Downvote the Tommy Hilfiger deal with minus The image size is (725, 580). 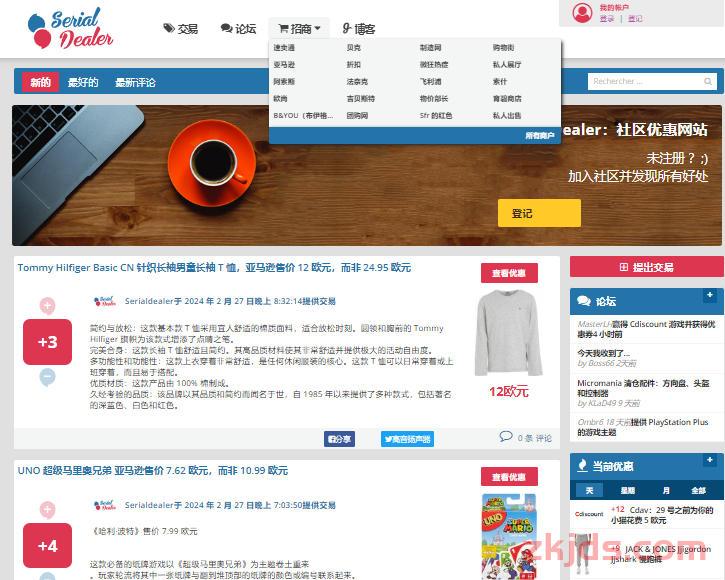click(47, 377)
